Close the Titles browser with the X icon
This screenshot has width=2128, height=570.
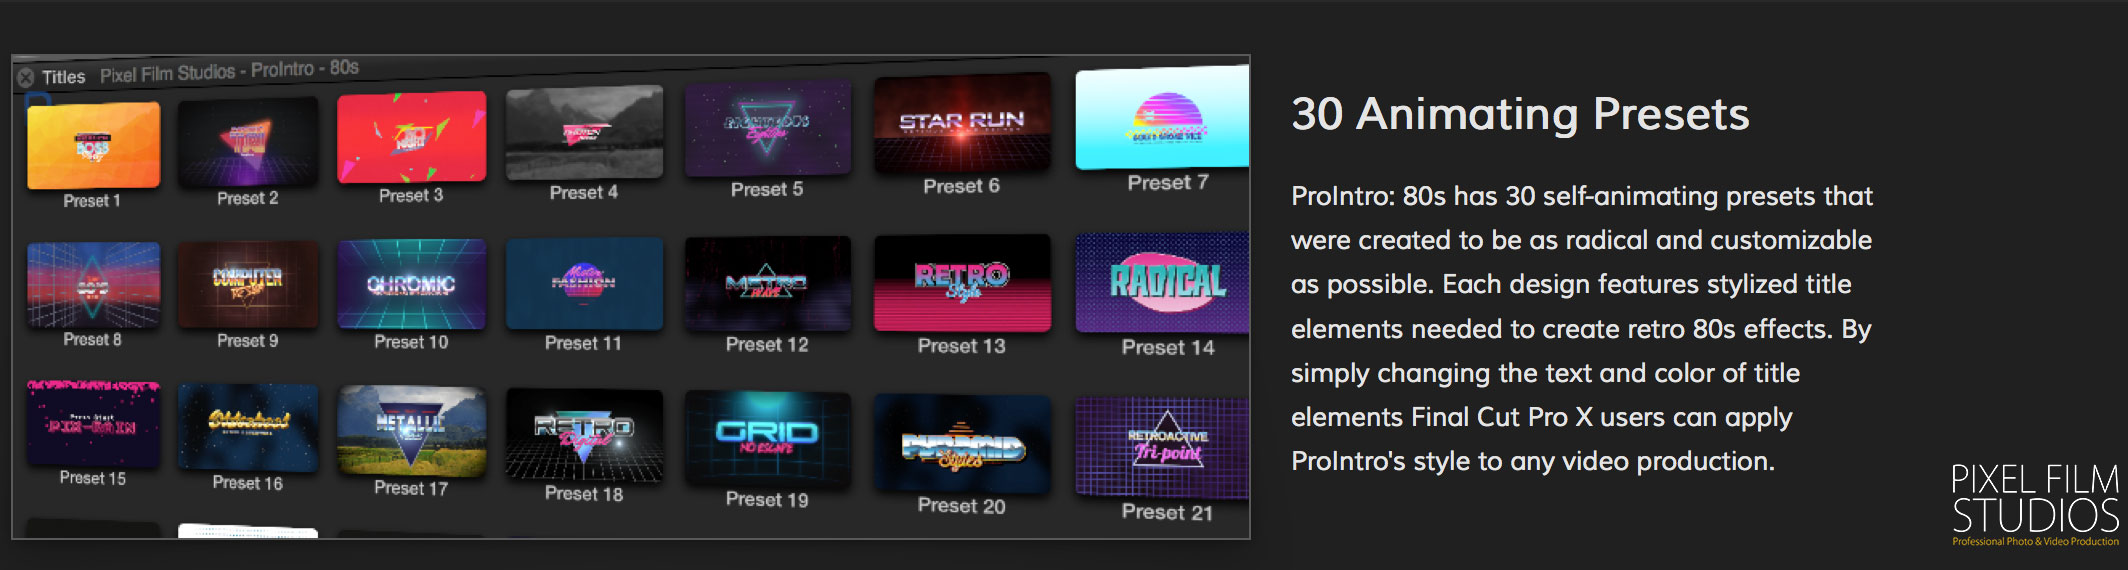[x=26, y=77]
